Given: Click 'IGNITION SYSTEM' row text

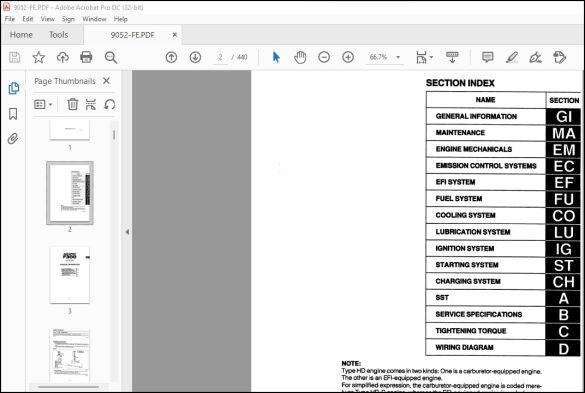Looking at the screenshot, I should click(x=464, y=248).
